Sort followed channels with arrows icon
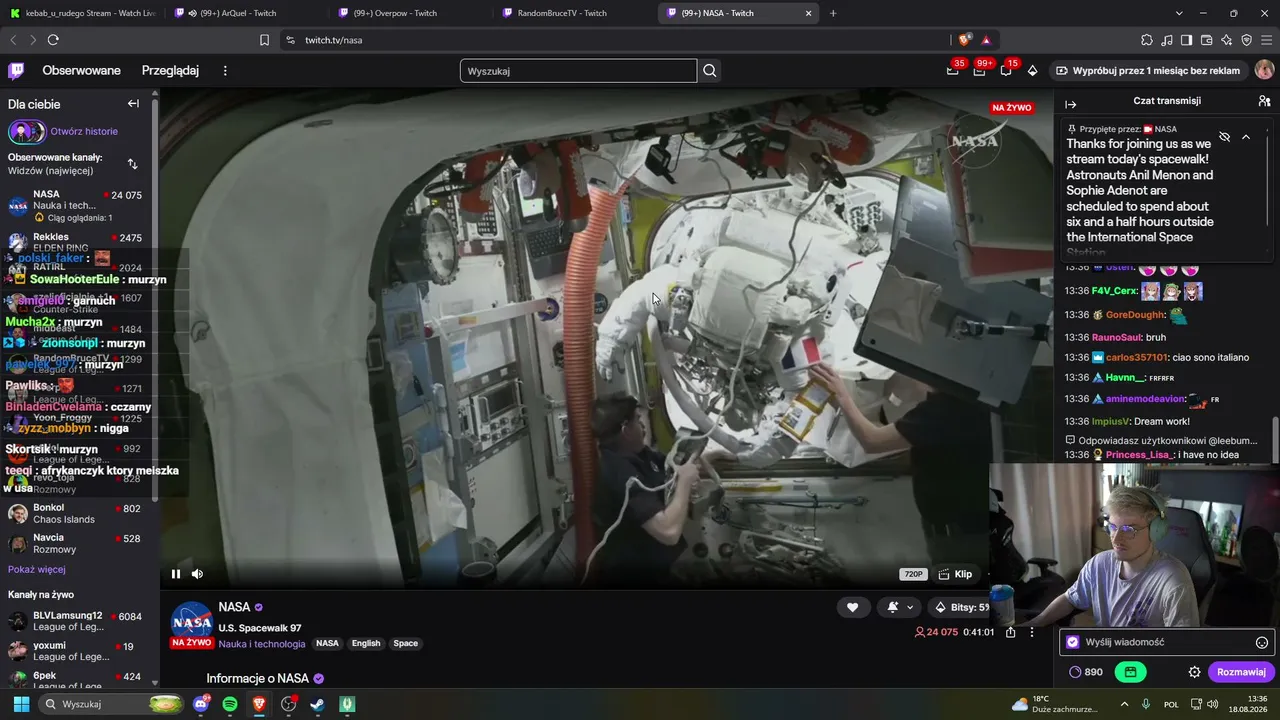The height and width of the screenshot is (720, 1280). pyautogui.click(x=132, y=163)
